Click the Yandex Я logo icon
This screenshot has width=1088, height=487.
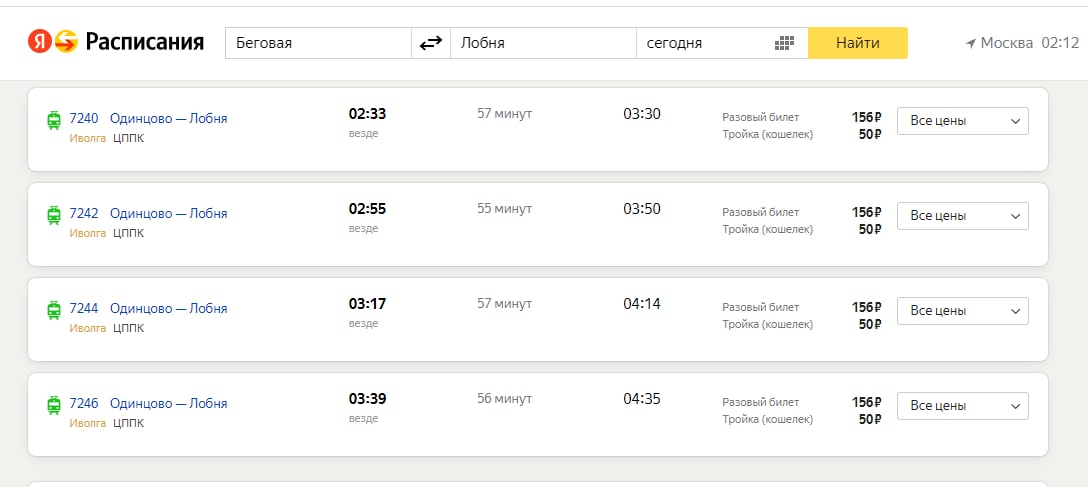39,42
